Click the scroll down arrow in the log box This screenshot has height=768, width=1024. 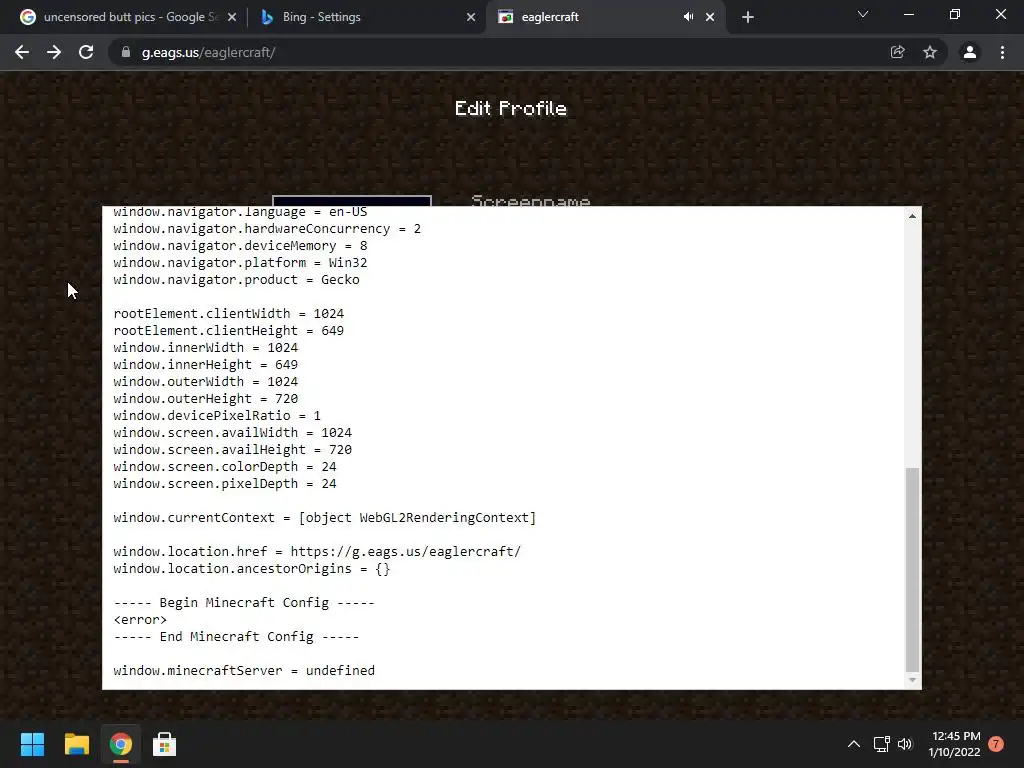coord(912,680)
